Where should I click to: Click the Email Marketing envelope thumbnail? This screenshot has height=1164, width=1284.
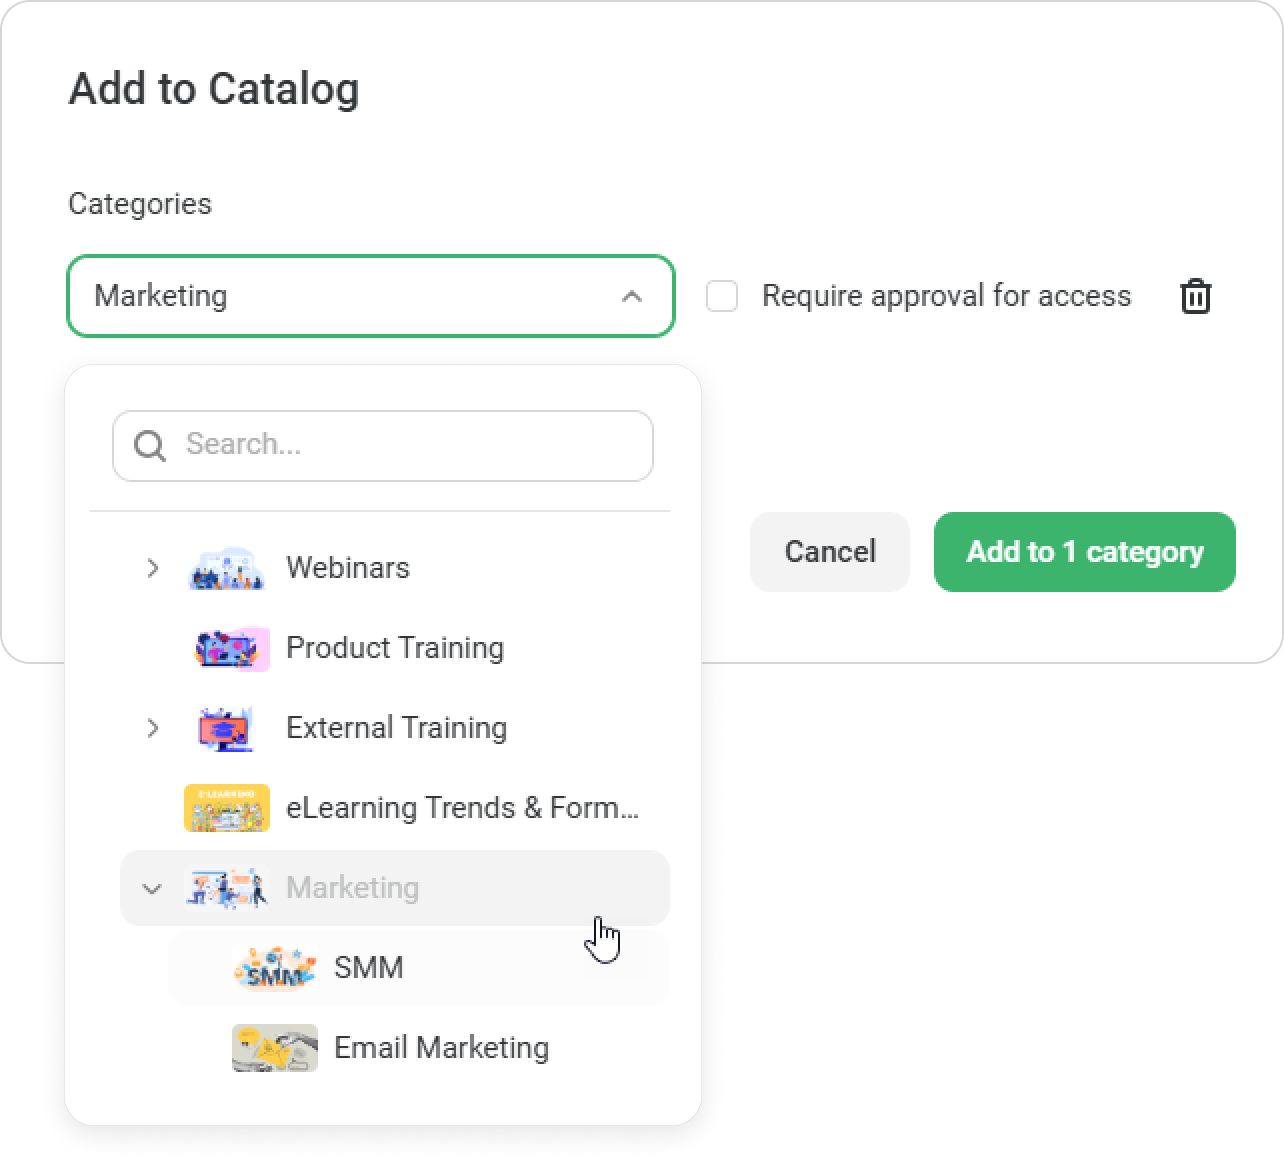tap(275, 1048)
